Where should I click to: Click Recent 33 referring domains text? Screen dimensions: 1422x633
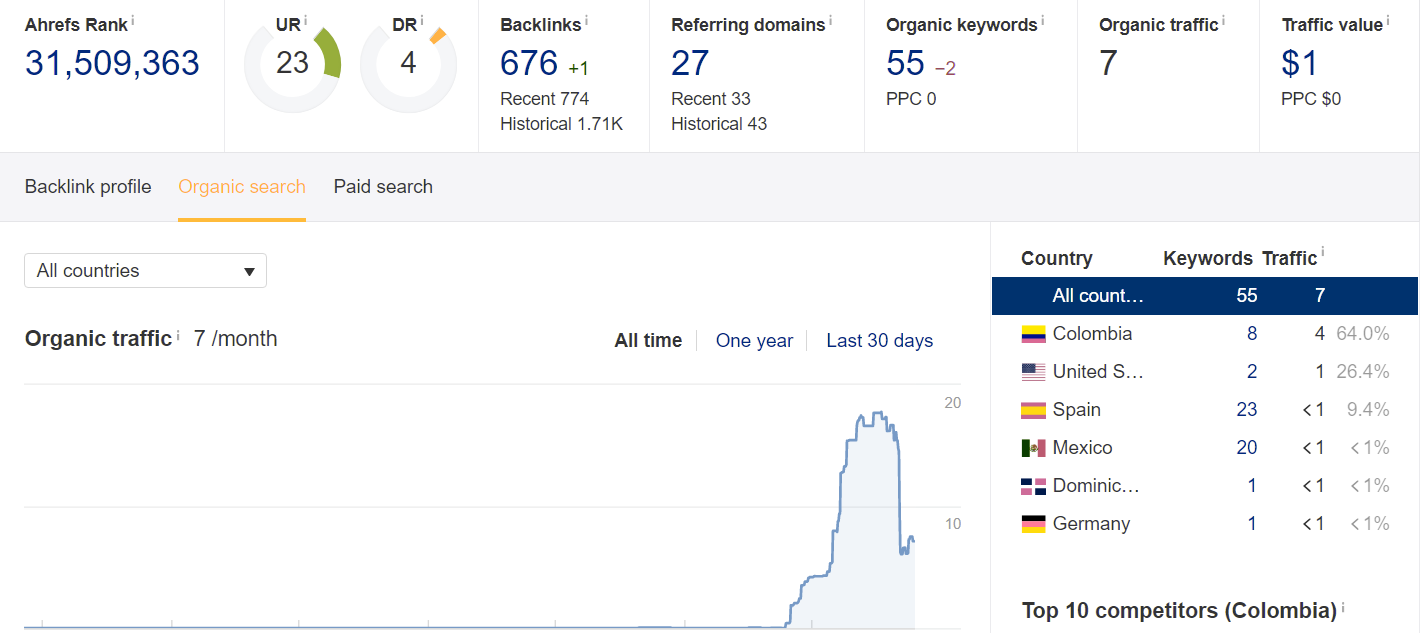click(711, 99)
